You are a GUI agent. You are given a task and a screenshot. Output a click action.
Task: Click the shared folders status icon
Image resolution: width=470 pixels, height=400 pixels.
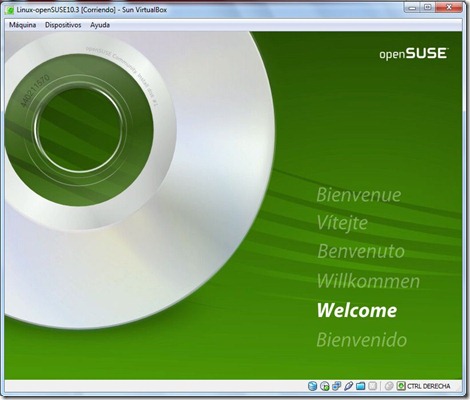[360, 386]
